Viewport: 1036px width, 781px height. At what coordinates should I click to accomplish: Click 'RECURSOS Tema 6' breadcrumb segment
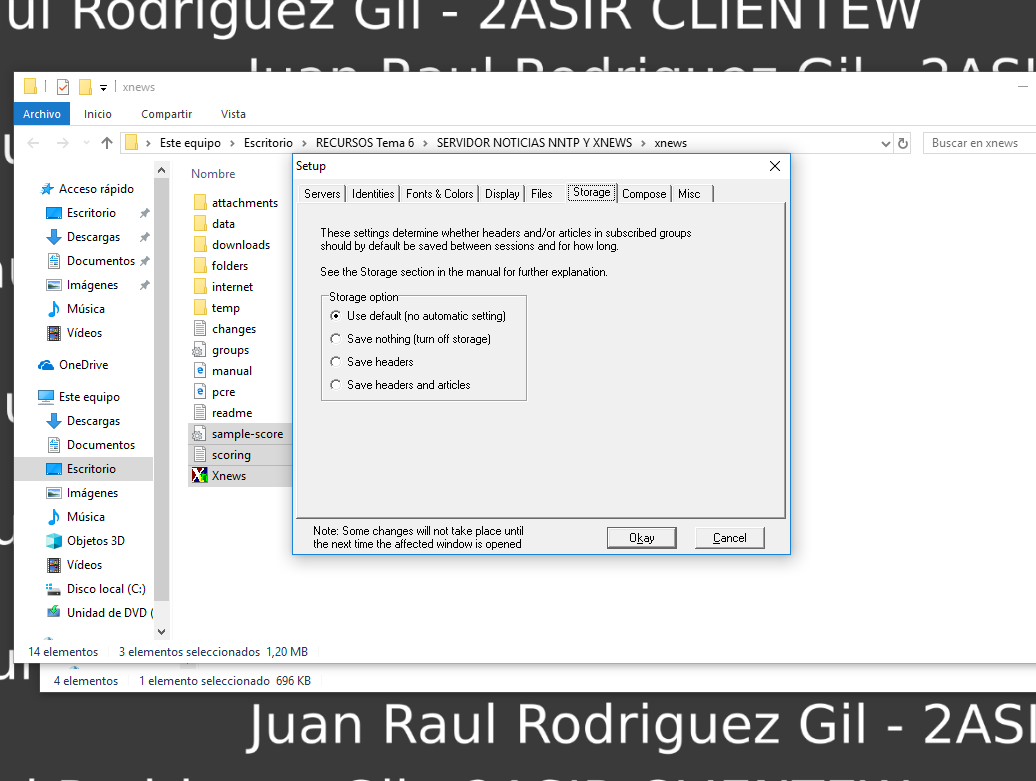[x=365, y=143]
